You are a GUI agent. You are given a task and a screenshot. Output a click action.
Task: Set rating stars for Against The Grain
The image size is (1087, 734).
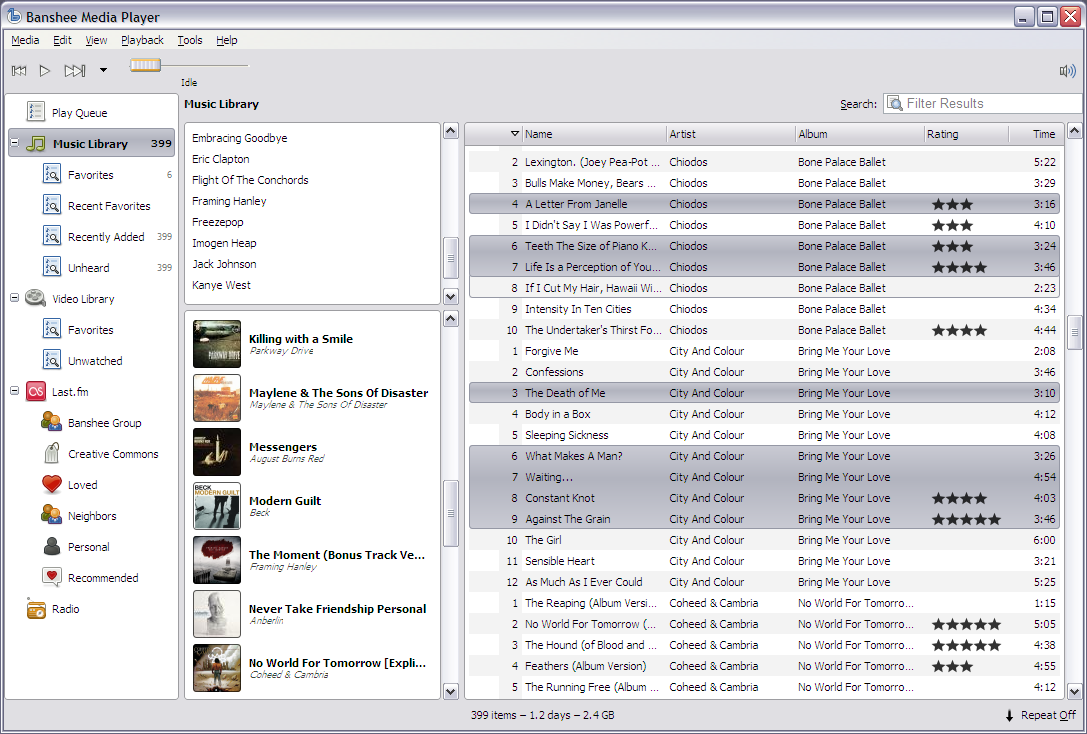(966, 519)
